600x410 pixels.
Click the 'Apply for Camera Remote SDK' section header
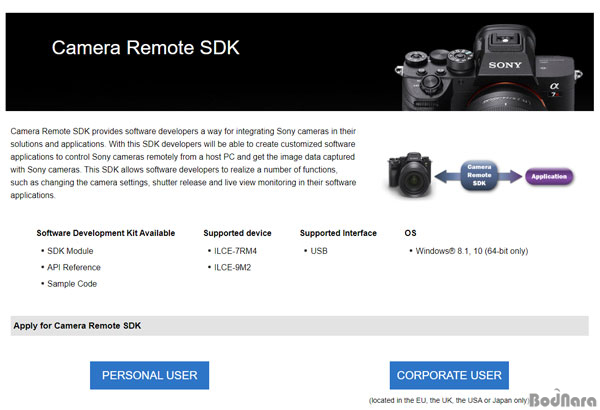click(299, 326)
